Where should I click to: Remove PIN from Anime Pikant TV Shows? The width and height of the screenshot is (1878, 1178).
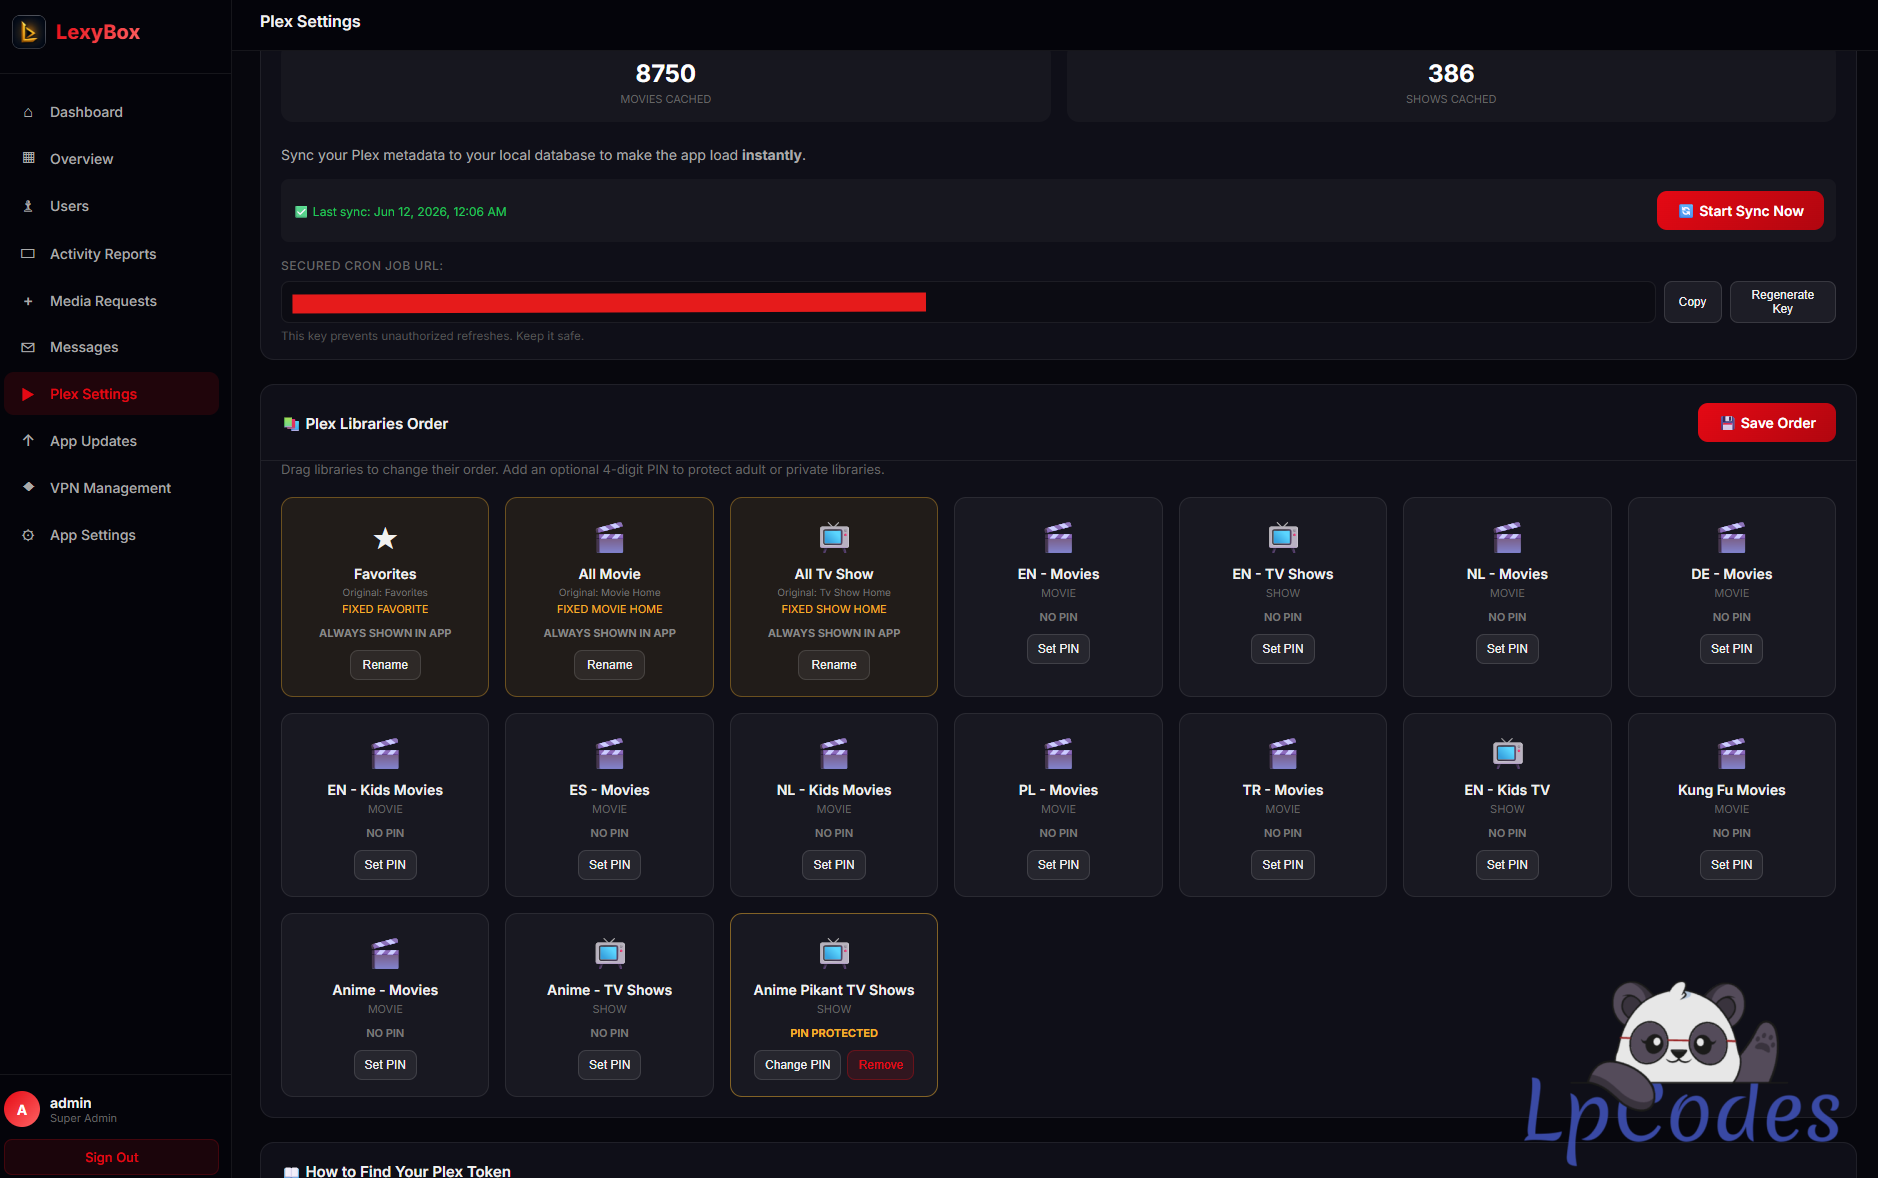880,1065
